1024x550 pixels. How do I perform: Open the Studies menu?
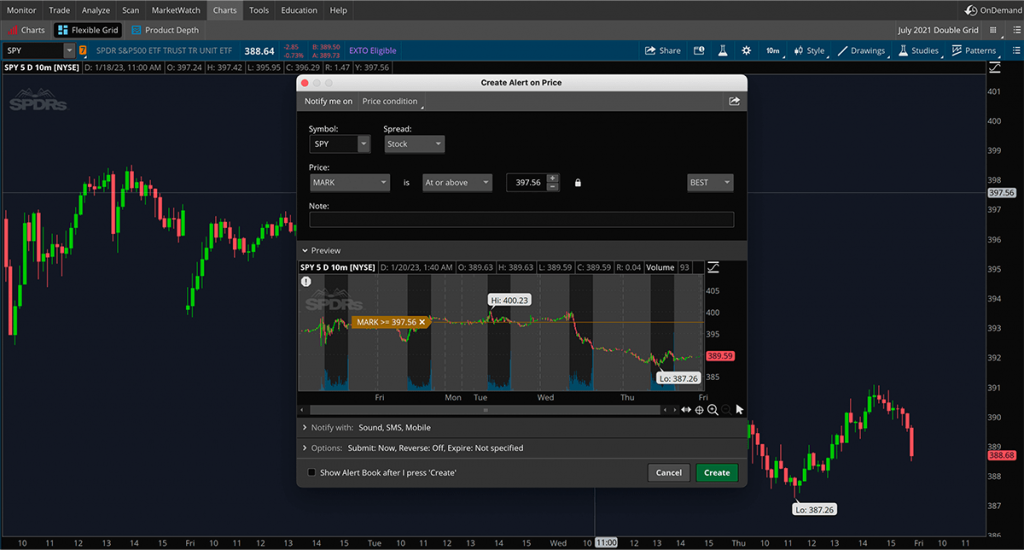click(x=919, y=50)
